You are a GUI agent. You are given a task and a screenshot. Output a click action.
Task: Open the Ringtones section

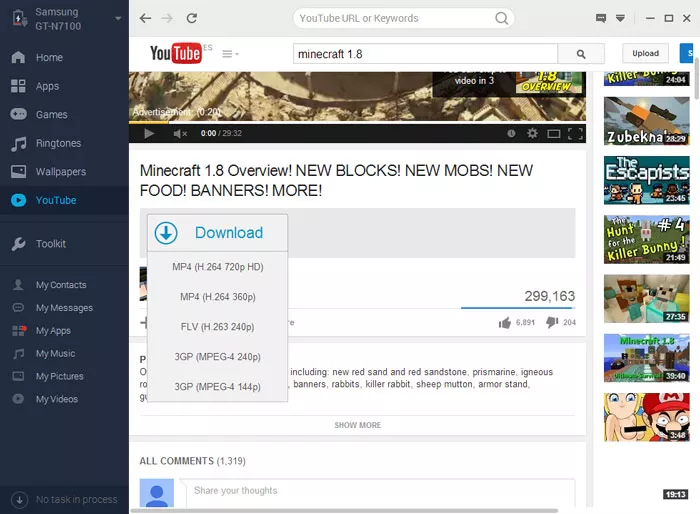pos(58,143)
